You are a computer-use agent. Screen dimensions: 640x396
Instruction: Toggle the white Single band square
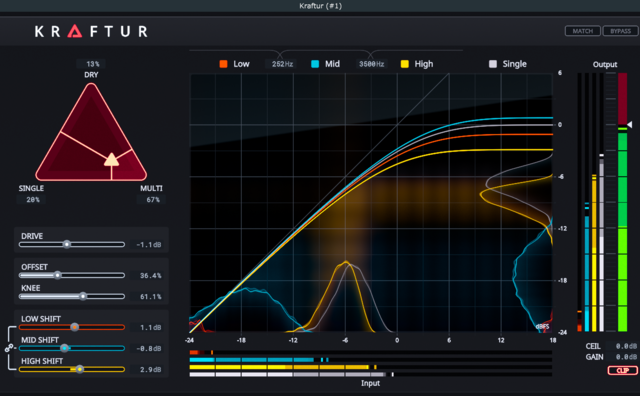(x=493, y=64)
